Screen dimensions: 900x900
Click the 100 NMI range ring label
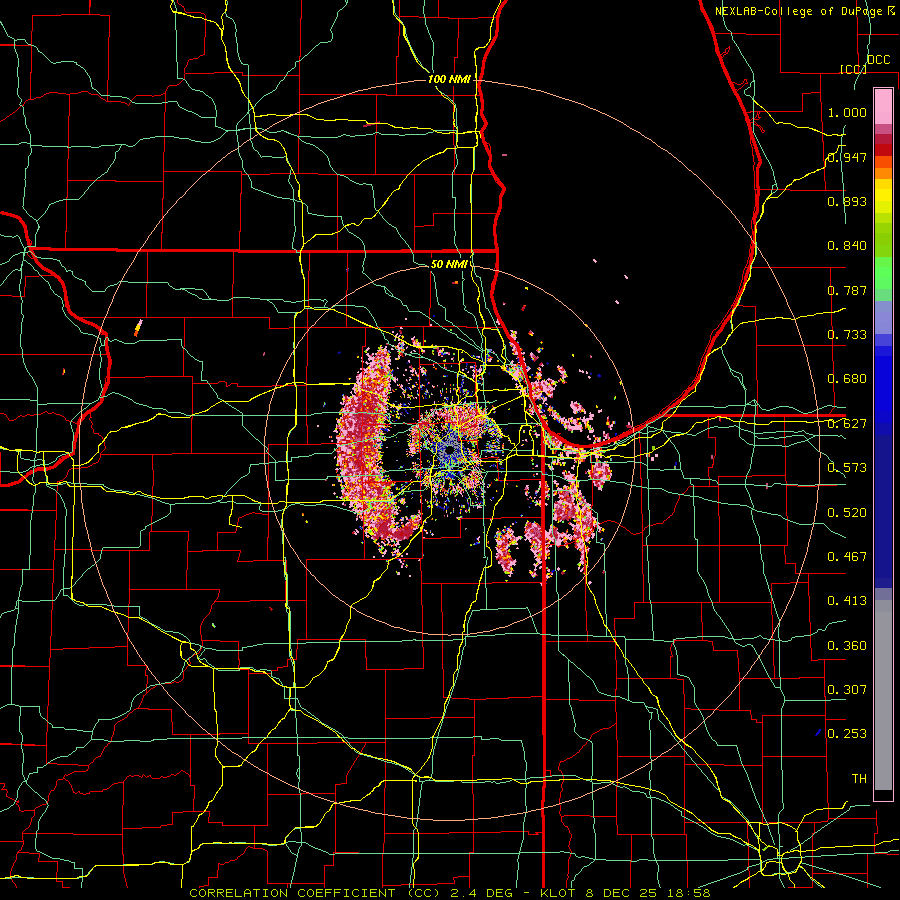[449, 79]
